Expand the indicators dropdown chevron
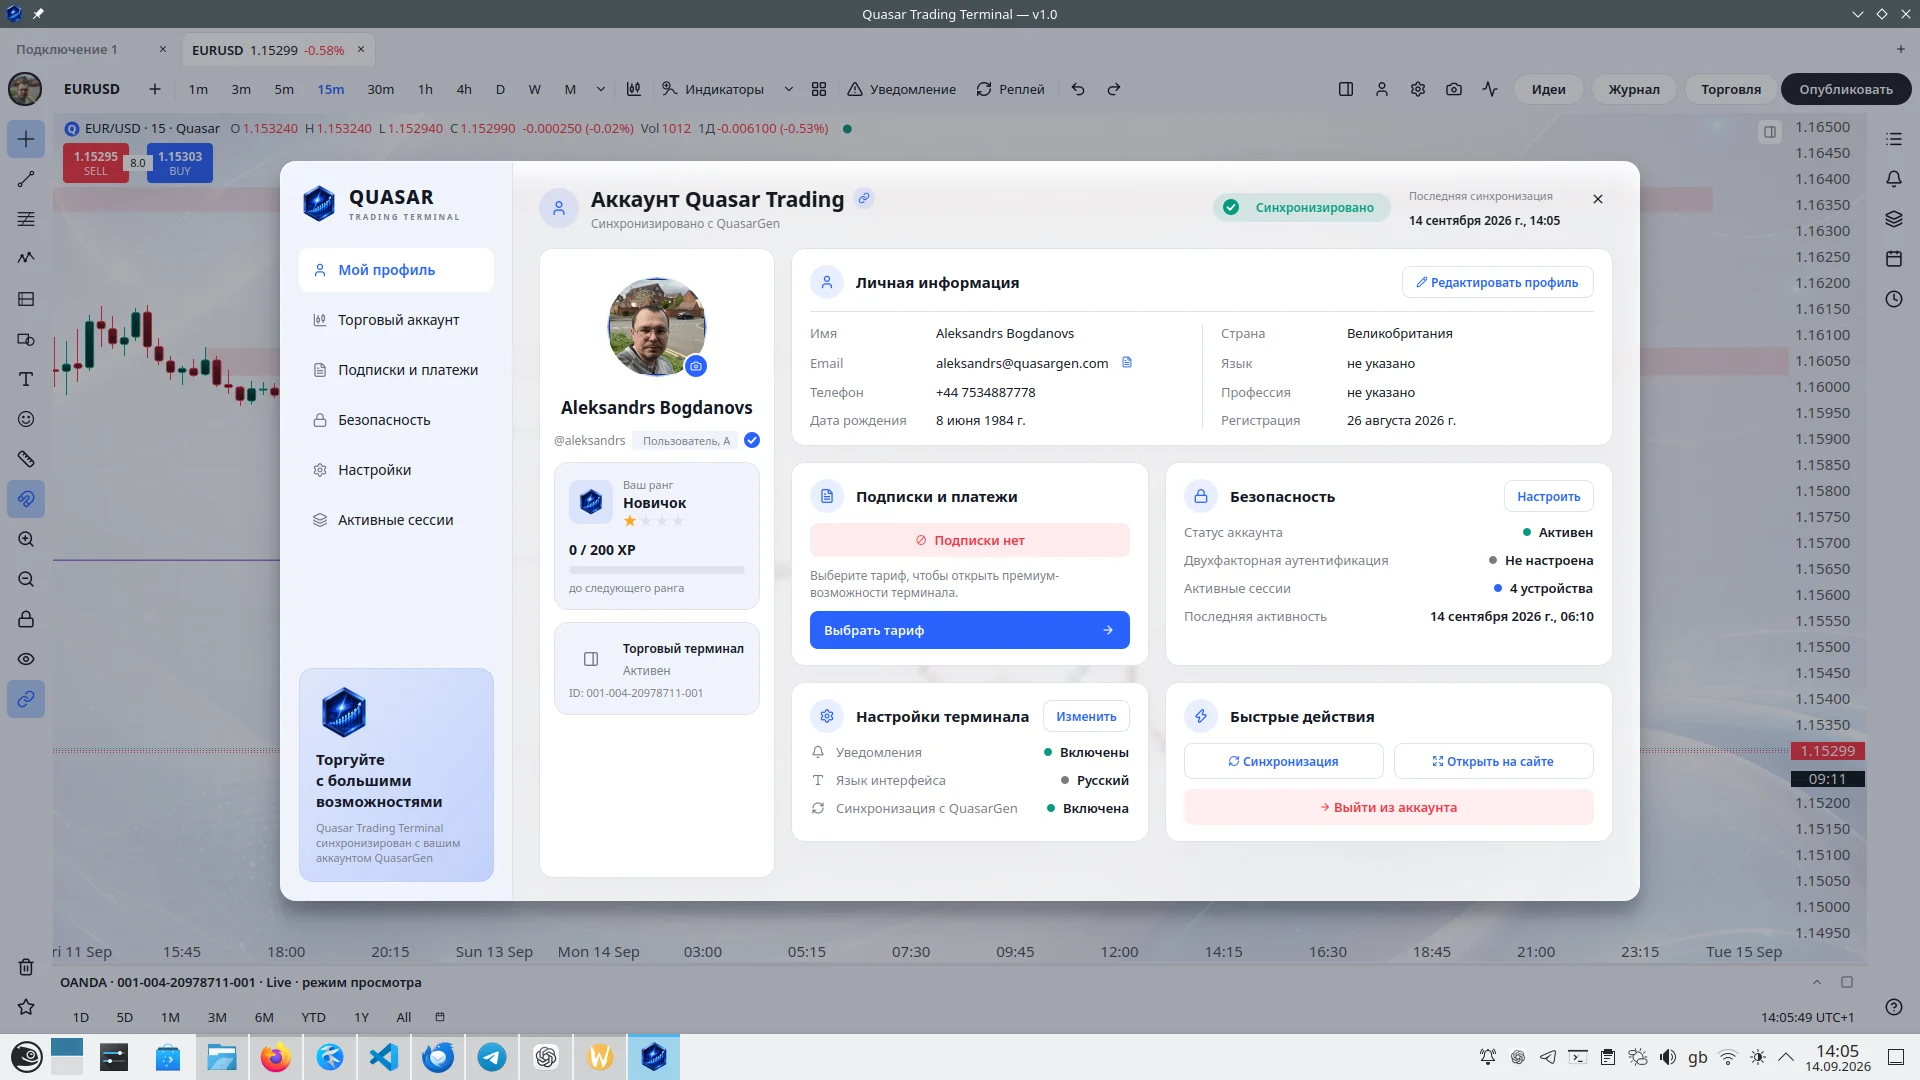 (789, 89)
